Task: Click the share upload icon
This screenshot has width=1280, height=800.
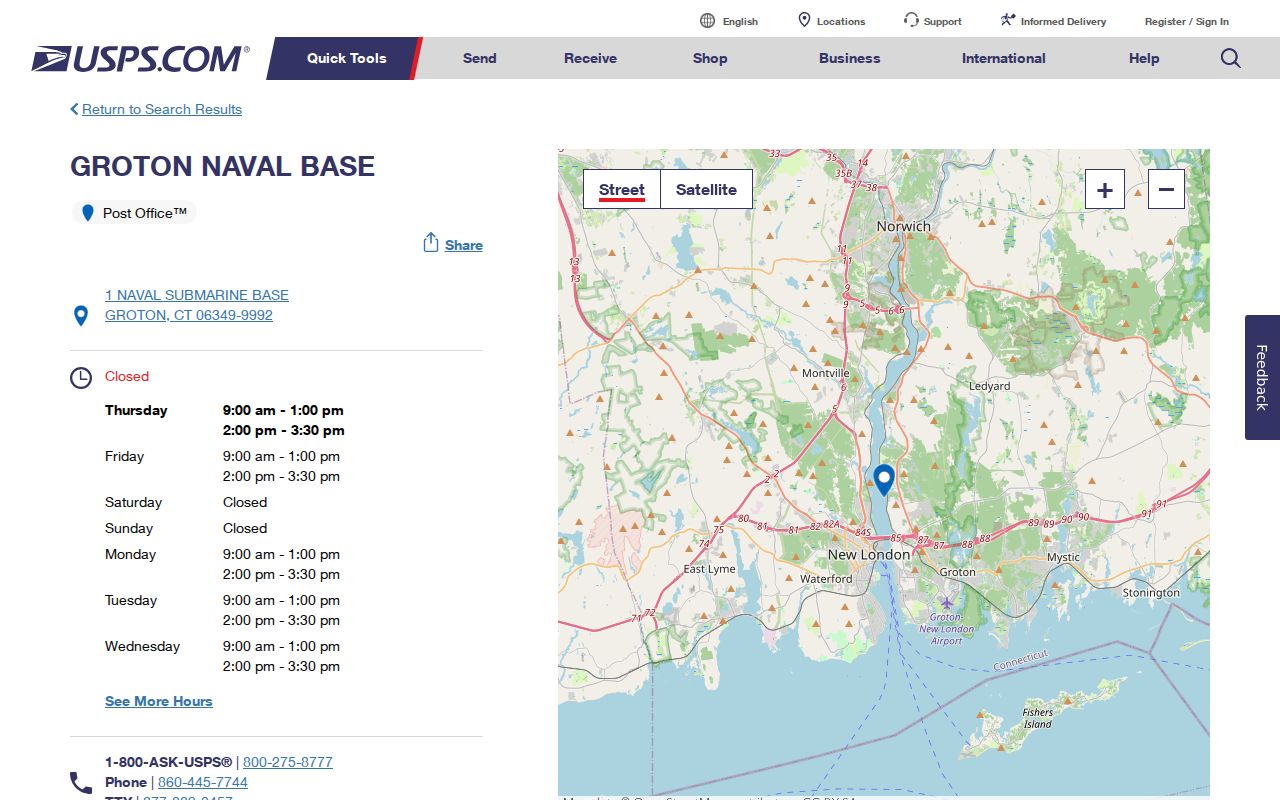Action: (x=431, y=243)
